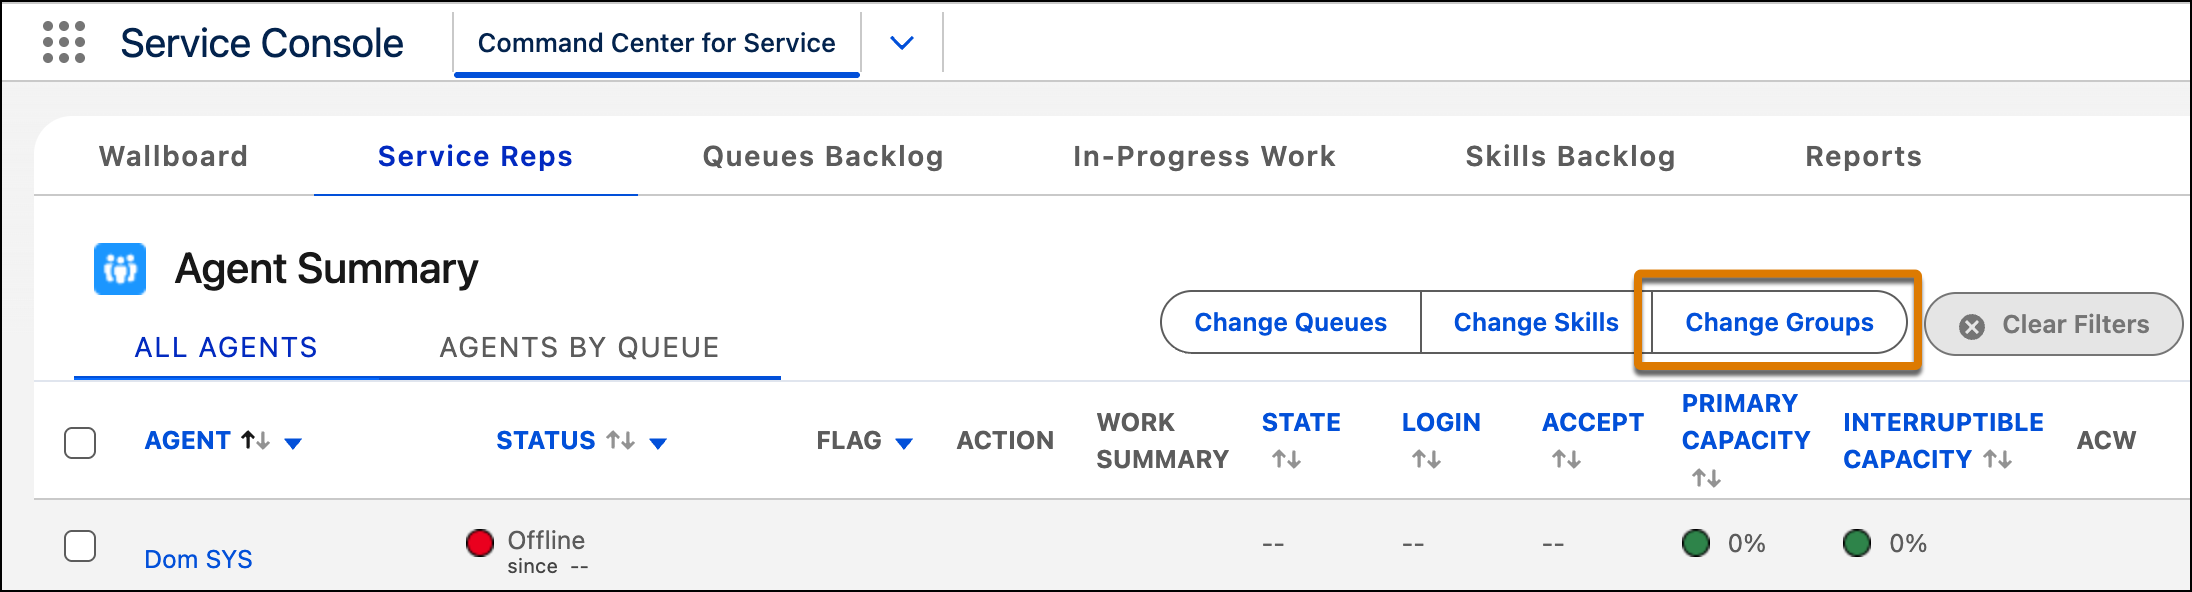This screenshot has width=2192, height=592.
Task: Open the Flag filter dropdown
Action: [904, 443]
